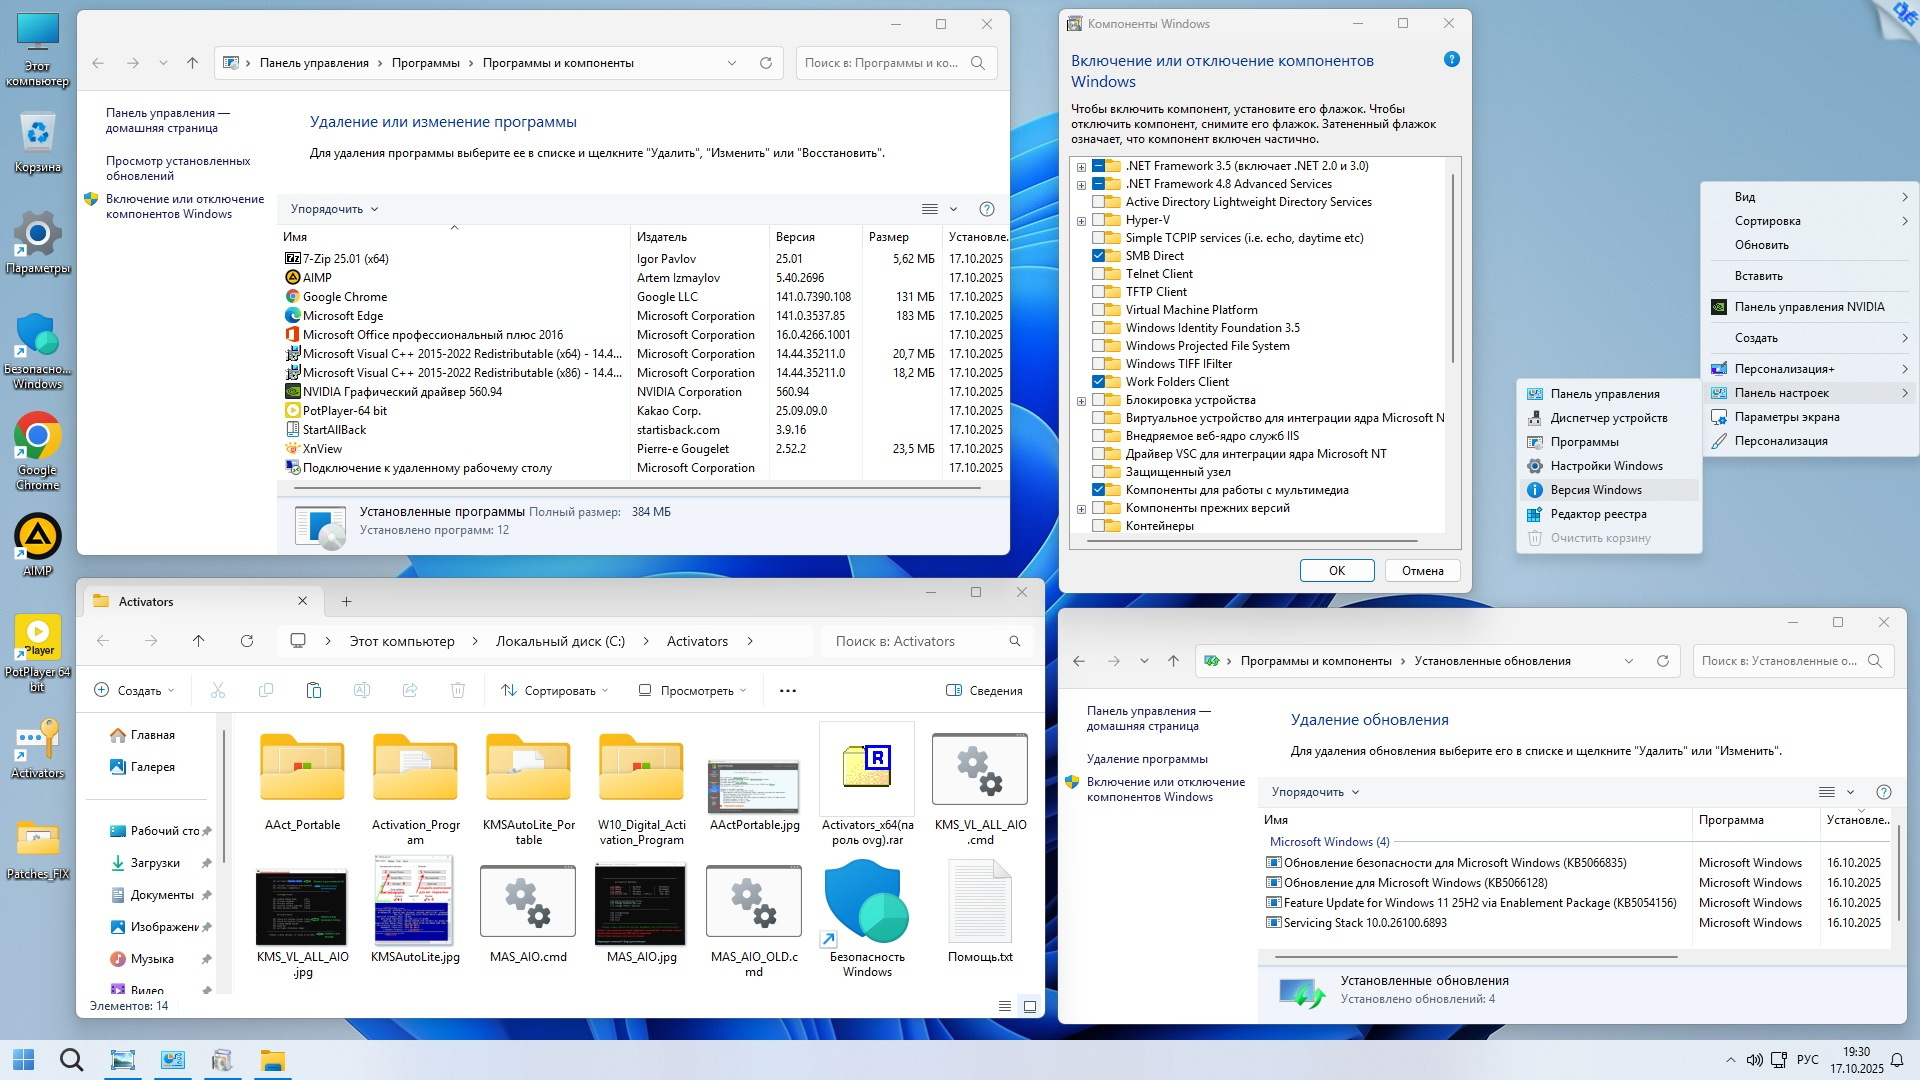Enable the Telnet Client checkbox
Screen dimensions: 1920x1080
click(1099, 274)
